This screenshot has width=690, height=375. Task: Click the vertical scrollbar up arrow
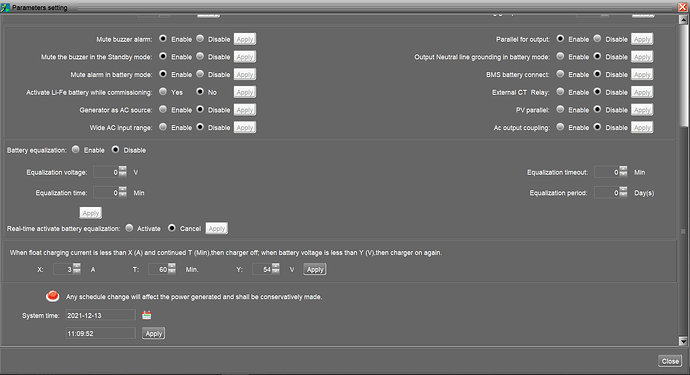point(683,19)
